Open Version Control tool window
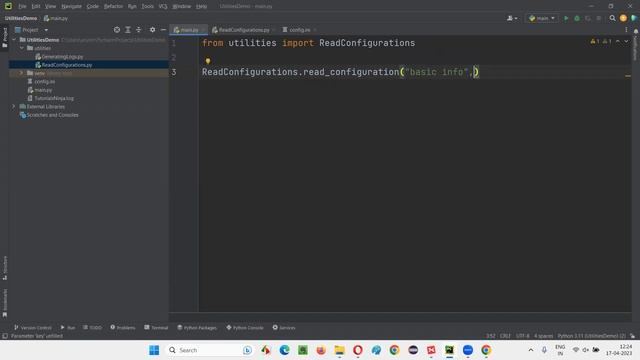The image size is (640, 360). [33, 327]
